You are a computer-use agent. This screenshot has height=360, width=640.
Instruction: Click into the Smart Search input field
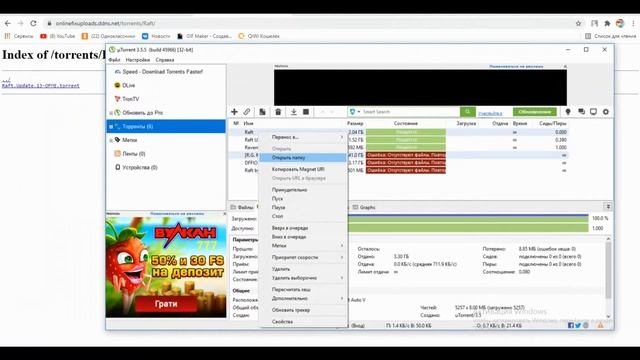[x=410, y=112]
